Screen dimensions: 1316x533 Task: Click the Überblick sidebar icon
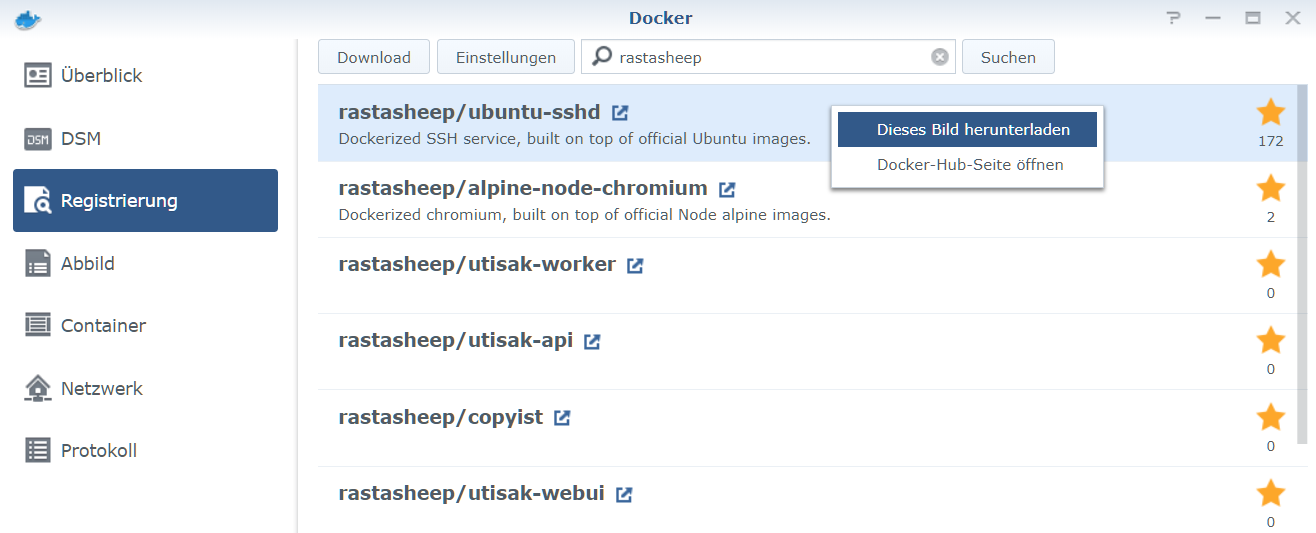38,75
